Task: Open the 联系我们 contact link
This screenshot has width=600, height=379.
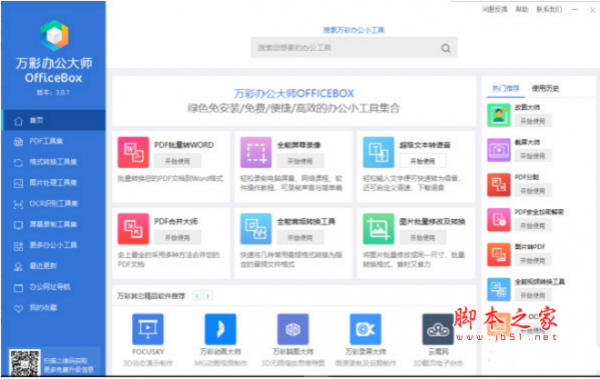Action: [x=549, y=10]
